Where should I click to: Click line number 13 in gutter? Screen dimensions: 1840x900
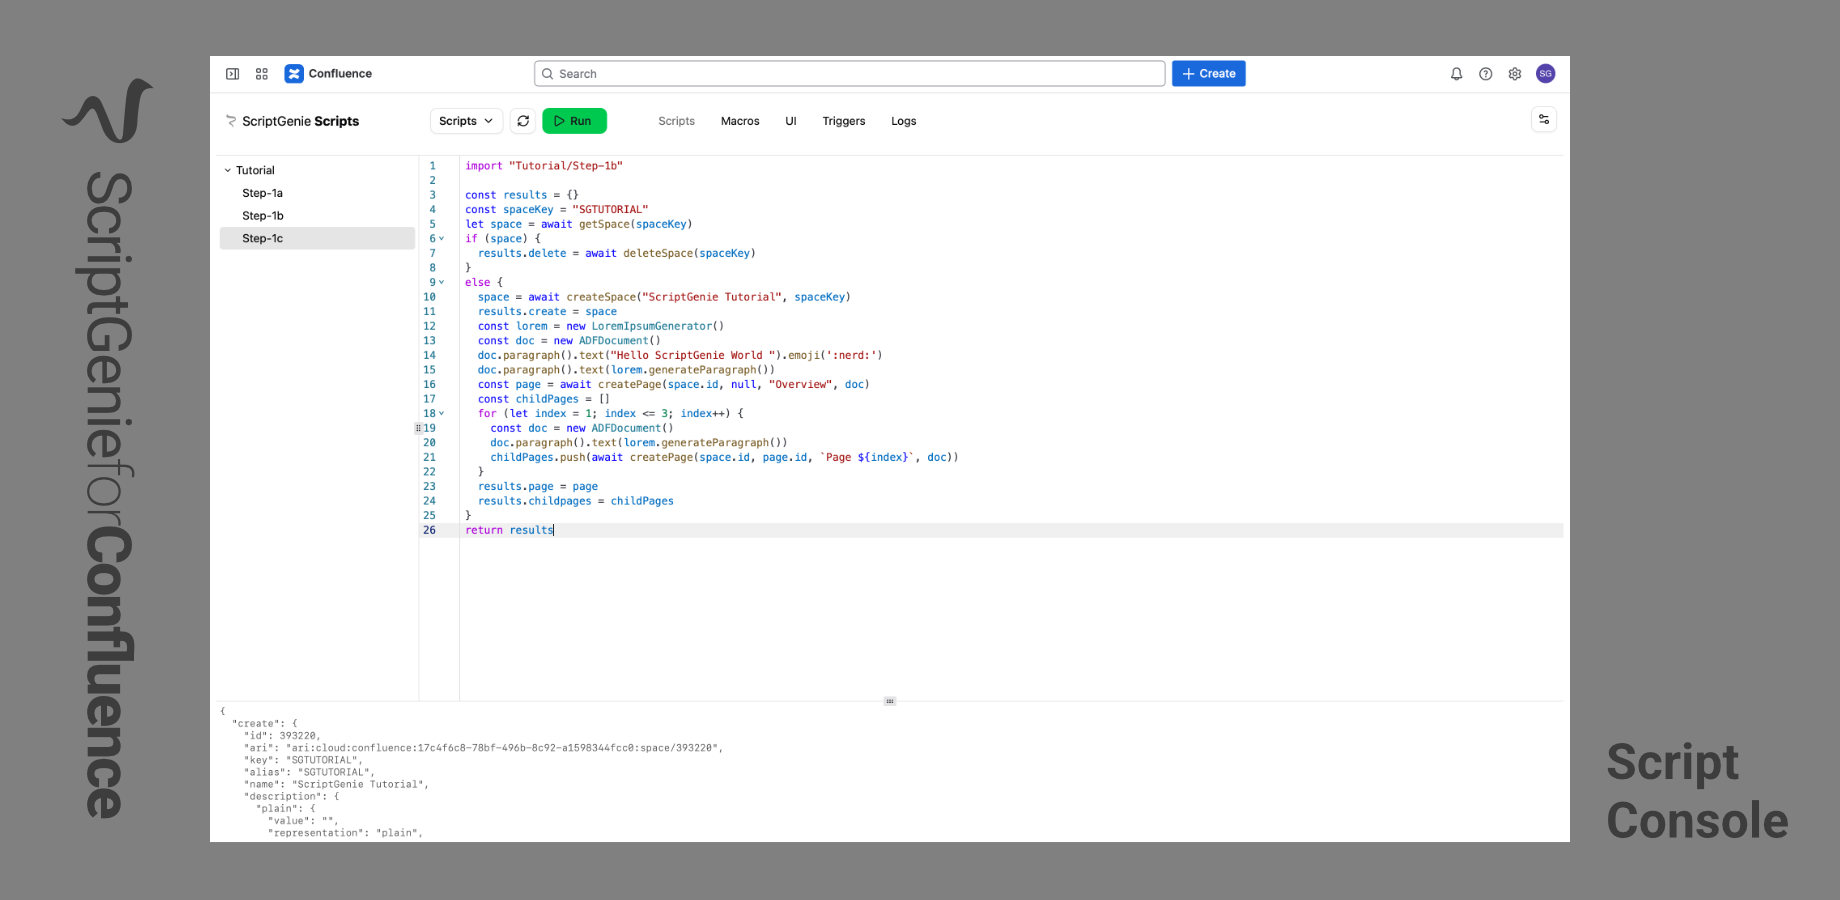pos(429,341)
